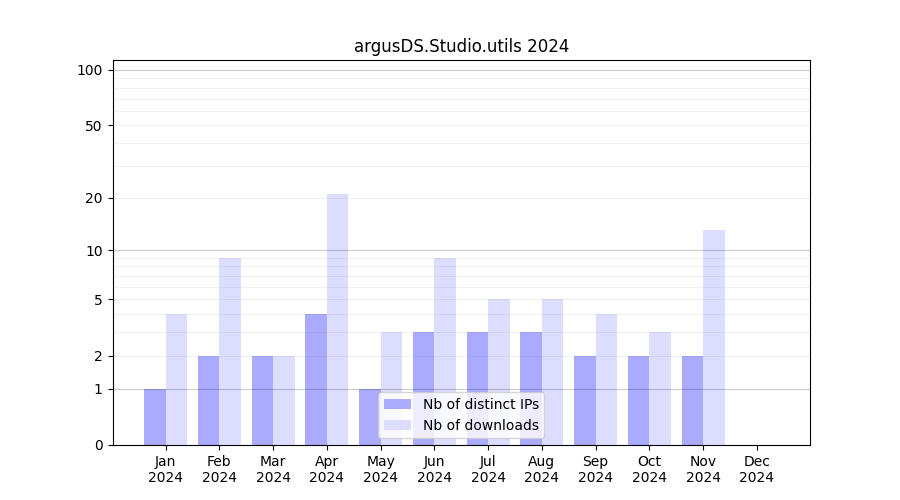Click the 'Dec 2024' x-axis label

(757, 469)
